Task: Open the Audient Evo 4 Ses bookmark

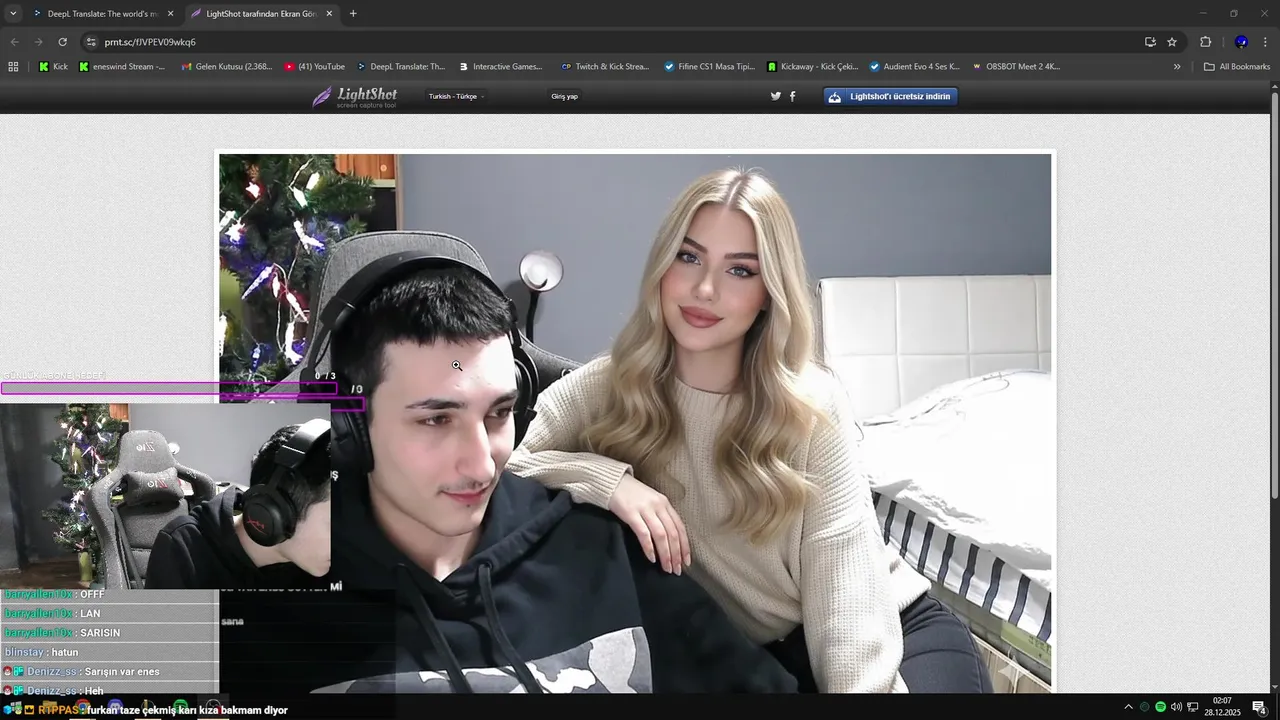Action: coord(914,67)
